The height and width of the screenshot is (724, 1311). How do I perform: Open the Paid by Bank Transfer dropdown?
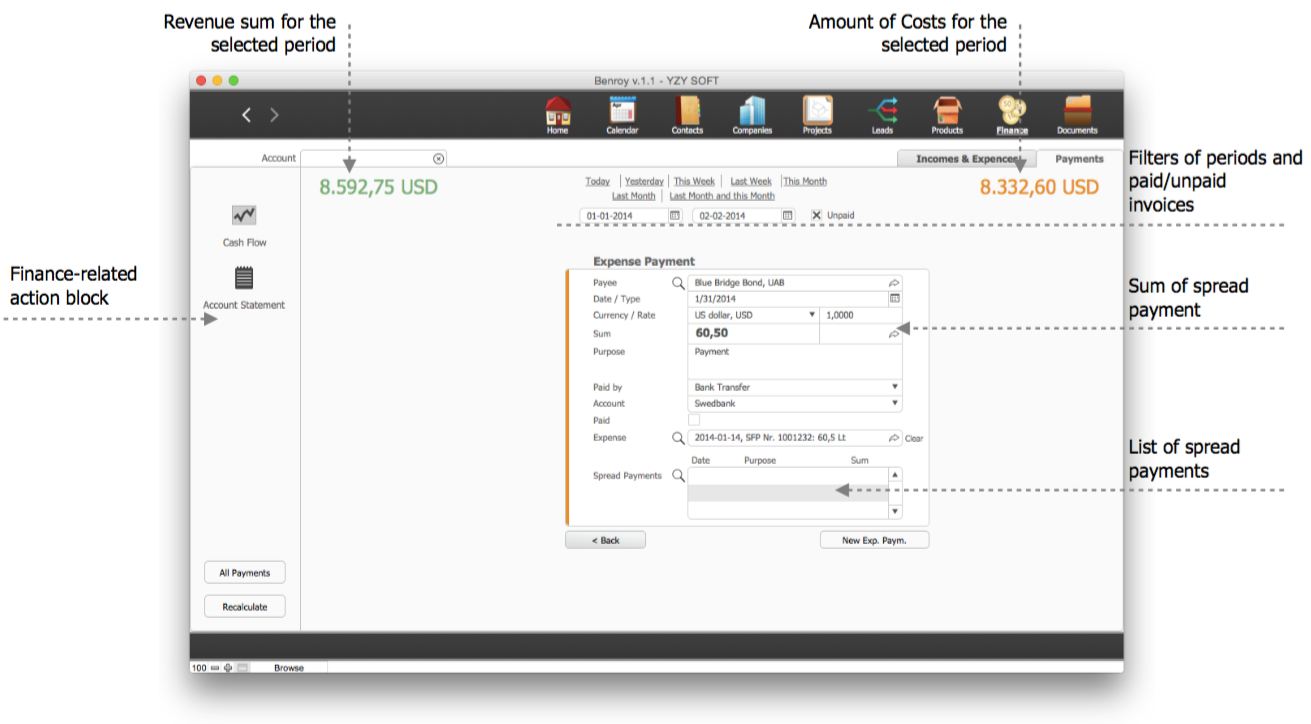[795, 387]
